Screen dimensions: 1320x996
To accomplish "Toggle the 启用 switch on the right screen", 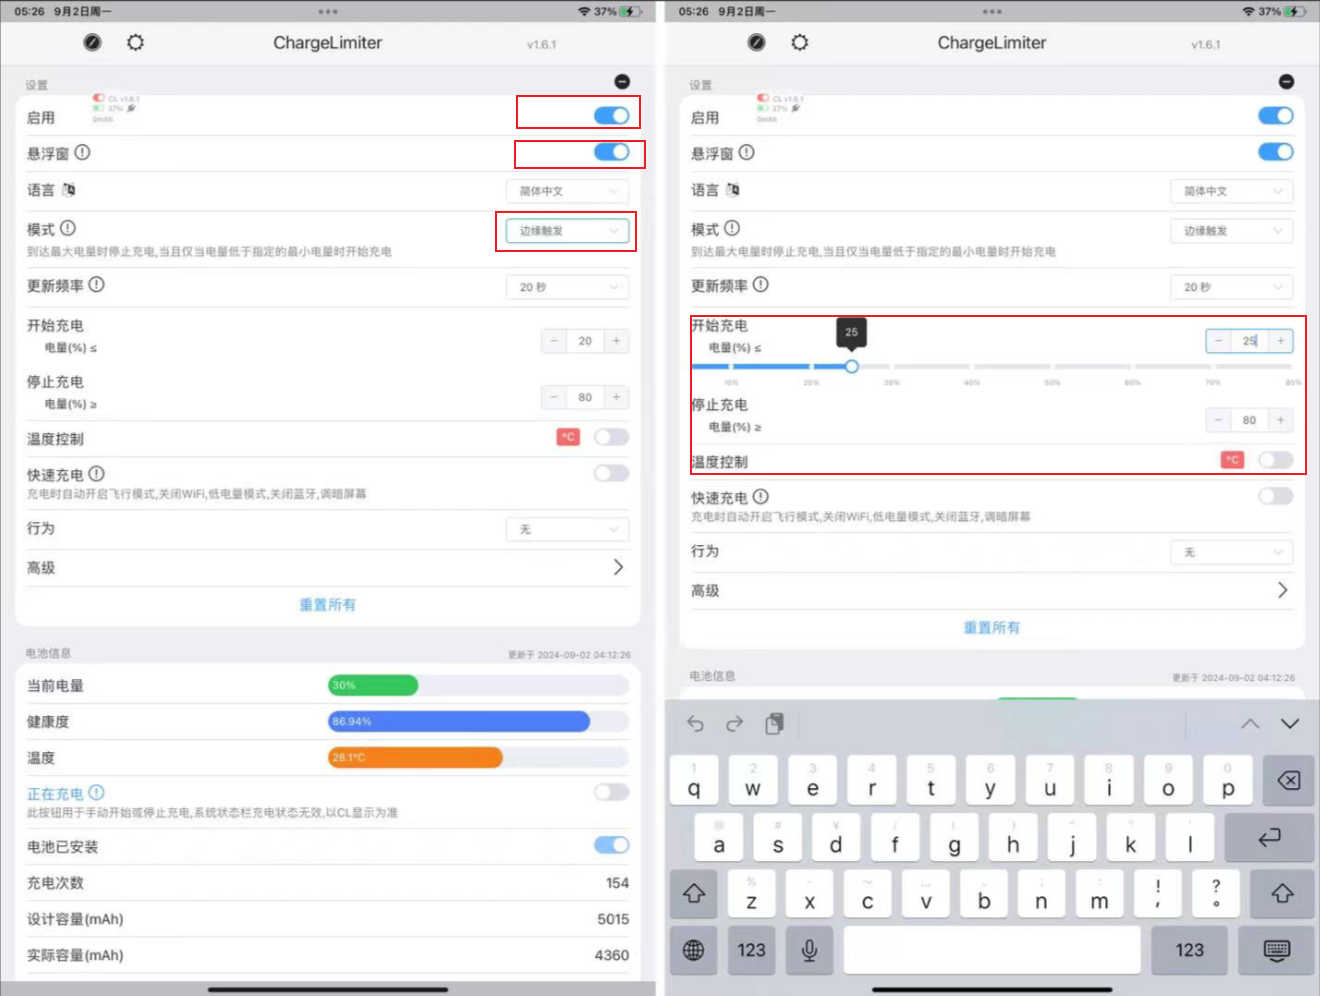I will tap(1275, 115).
